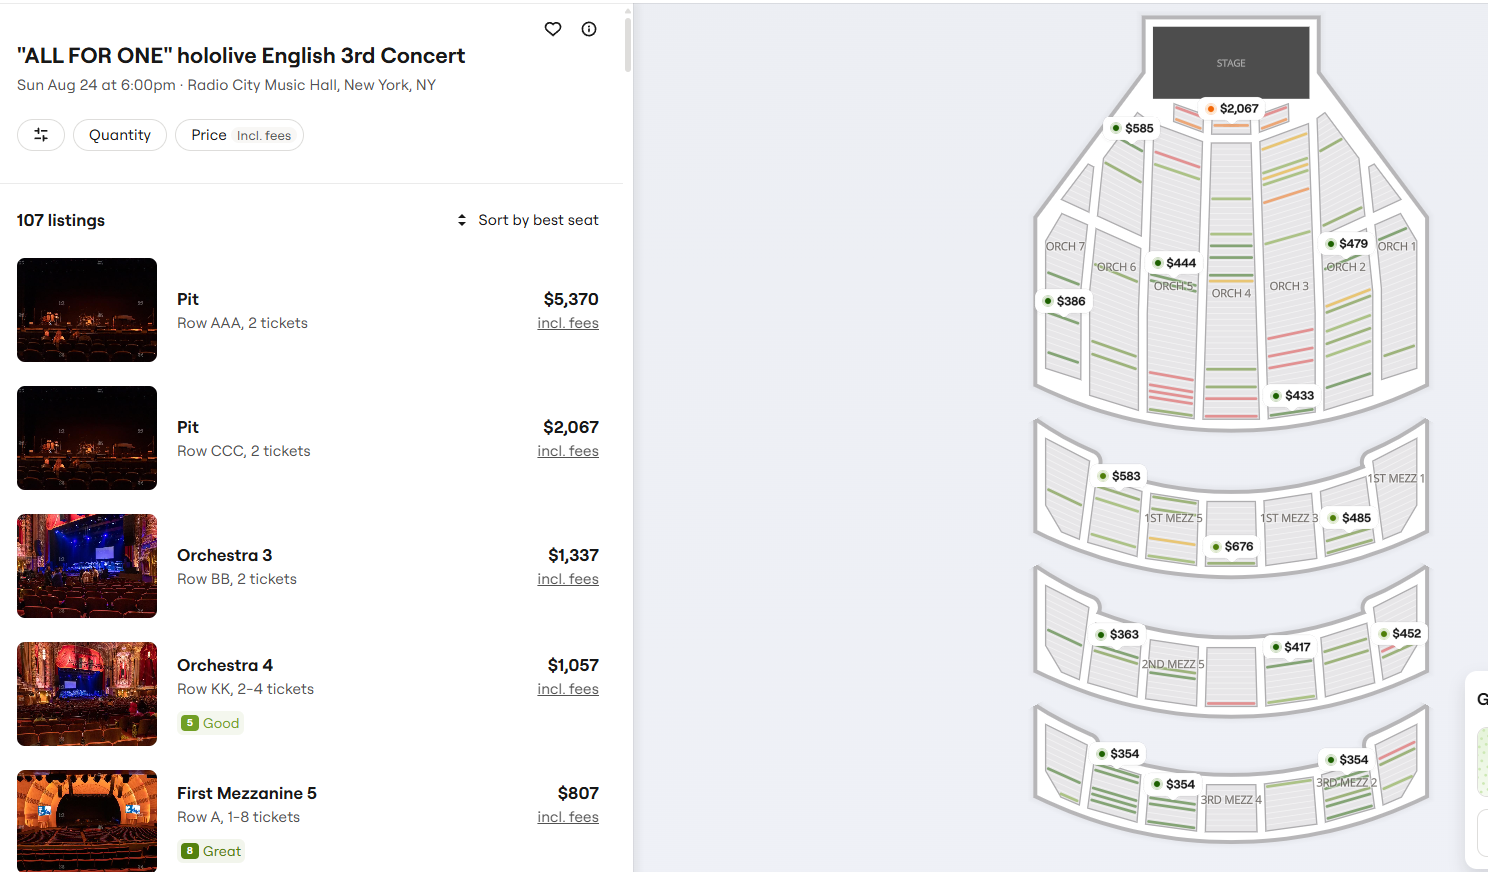Change Sort by best seat order
The image size is (1488, 872).
click(x=528, y=220)
